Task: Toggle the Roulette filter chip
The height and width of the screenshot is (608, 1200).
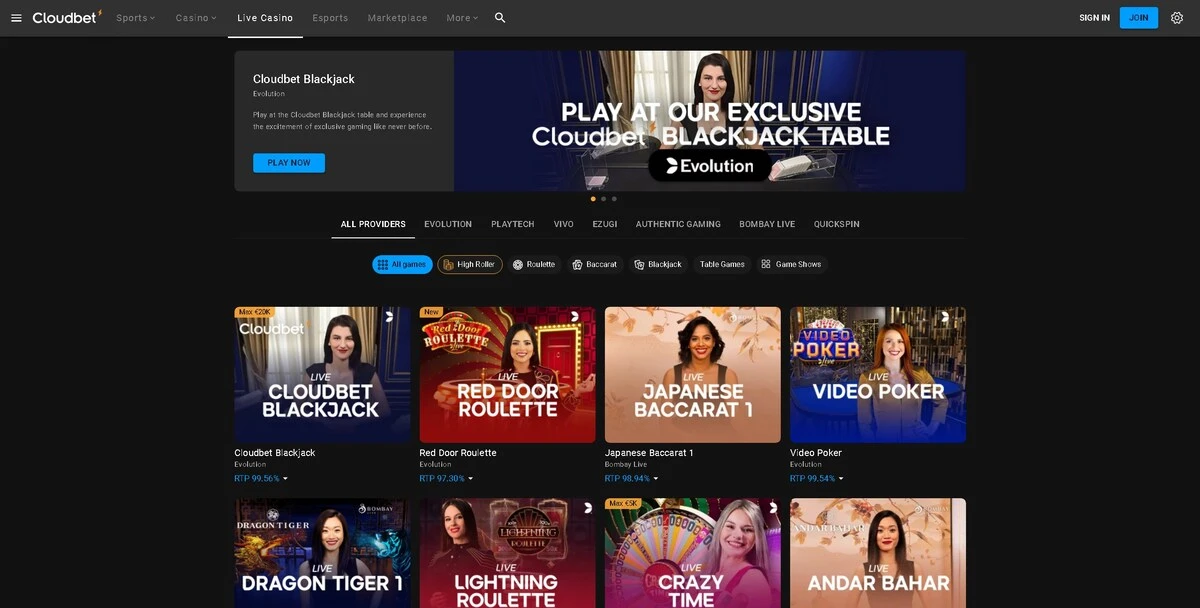Action: coord(534,264)
